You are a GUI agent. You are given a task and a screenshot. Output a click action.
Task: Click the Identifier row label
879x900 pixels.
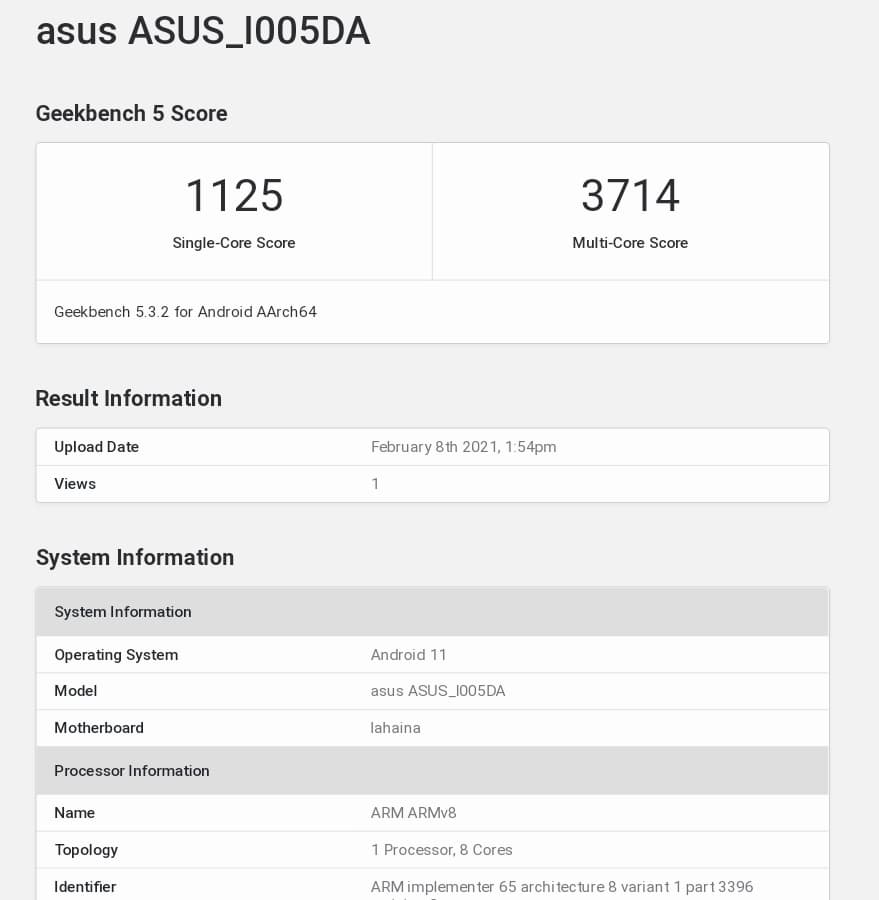click(85, 886)
